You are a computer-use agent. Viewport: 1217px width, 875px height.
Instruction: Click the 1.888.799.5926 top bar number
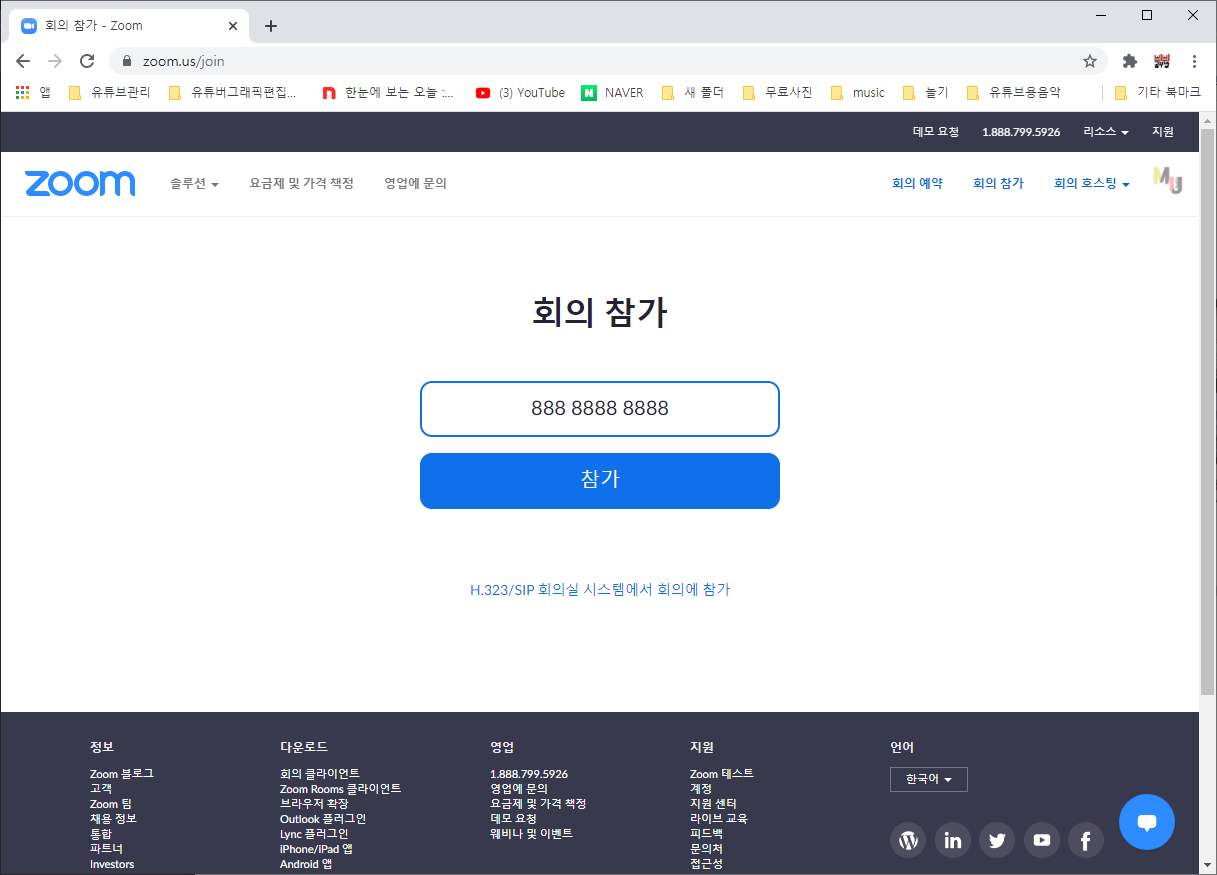pyautogui.click(x=1021, y=132)
